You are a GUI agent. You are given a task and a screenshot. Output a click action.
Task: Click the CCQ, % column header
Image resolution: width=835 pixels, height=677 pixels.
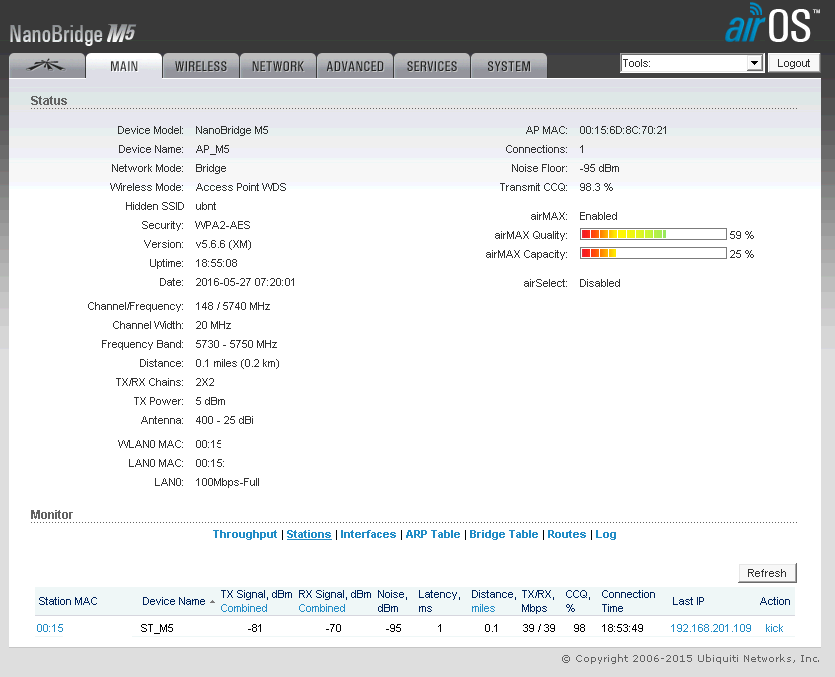[x=578, y=601]
